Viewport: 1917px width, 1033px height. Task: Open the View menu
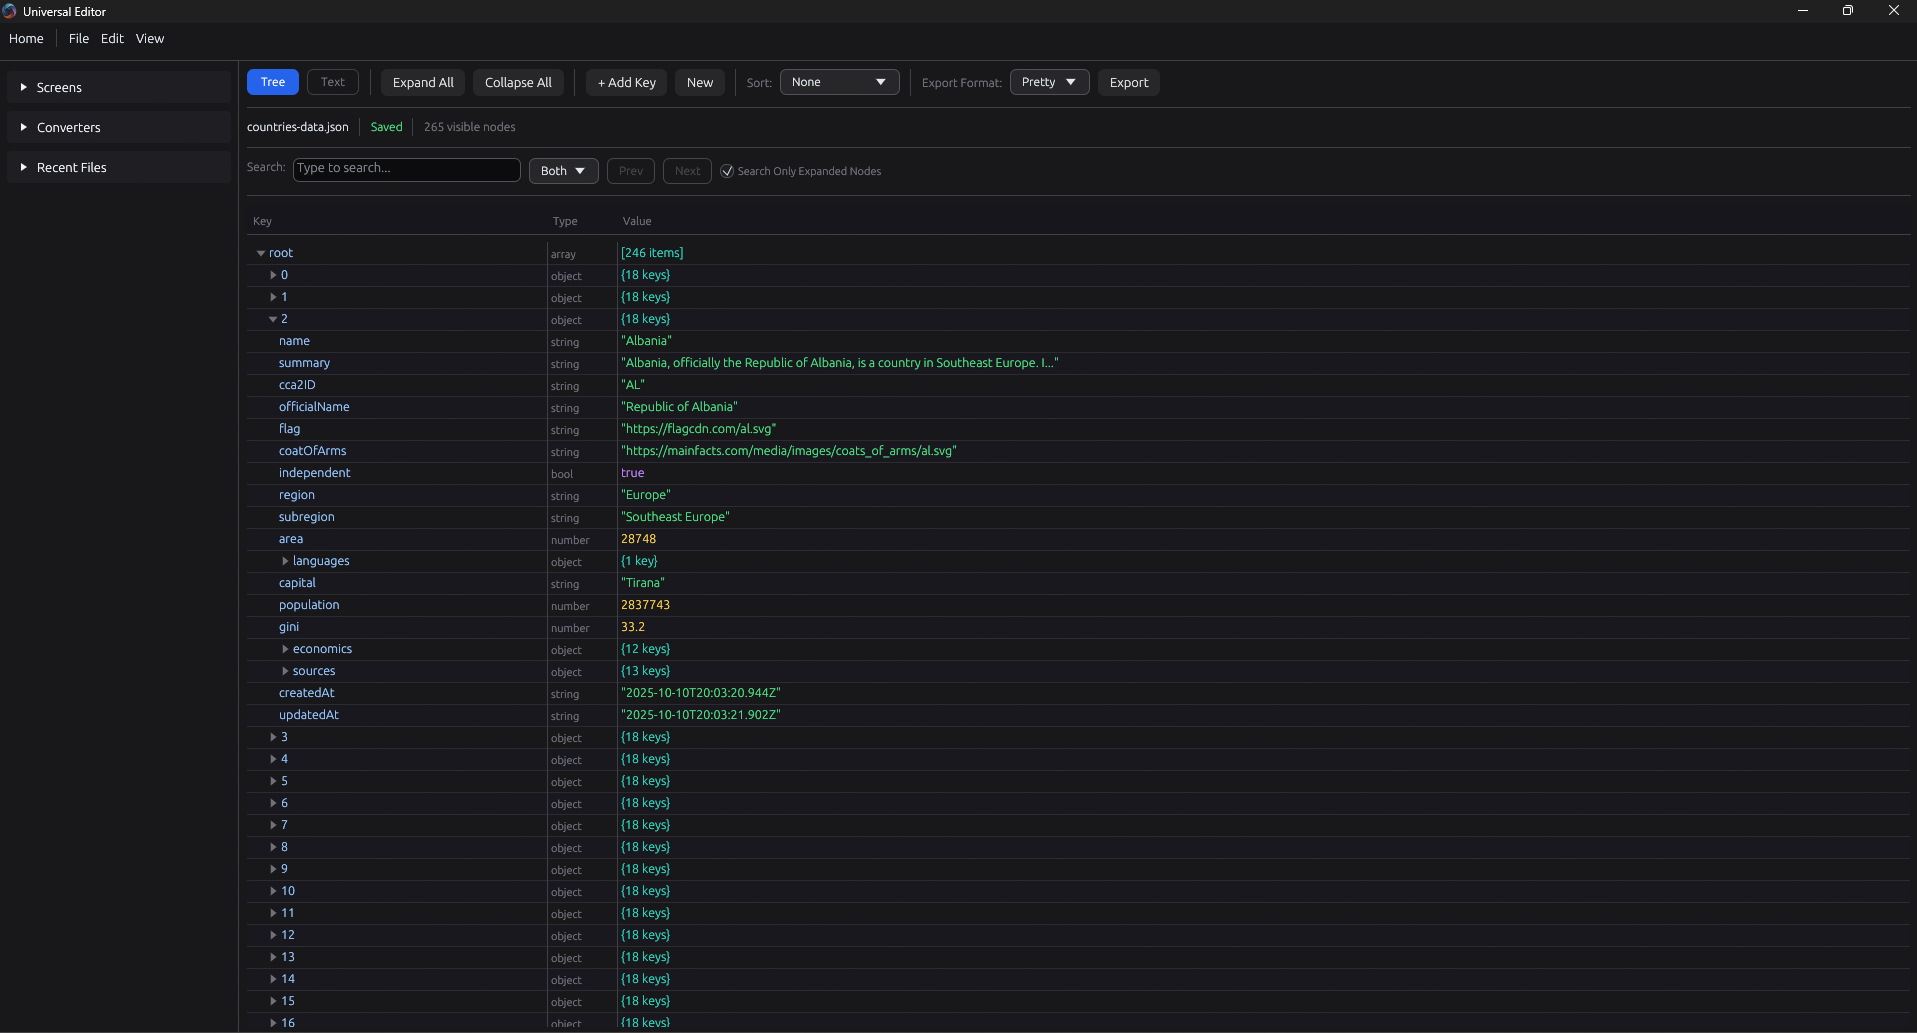click(150, 38)
